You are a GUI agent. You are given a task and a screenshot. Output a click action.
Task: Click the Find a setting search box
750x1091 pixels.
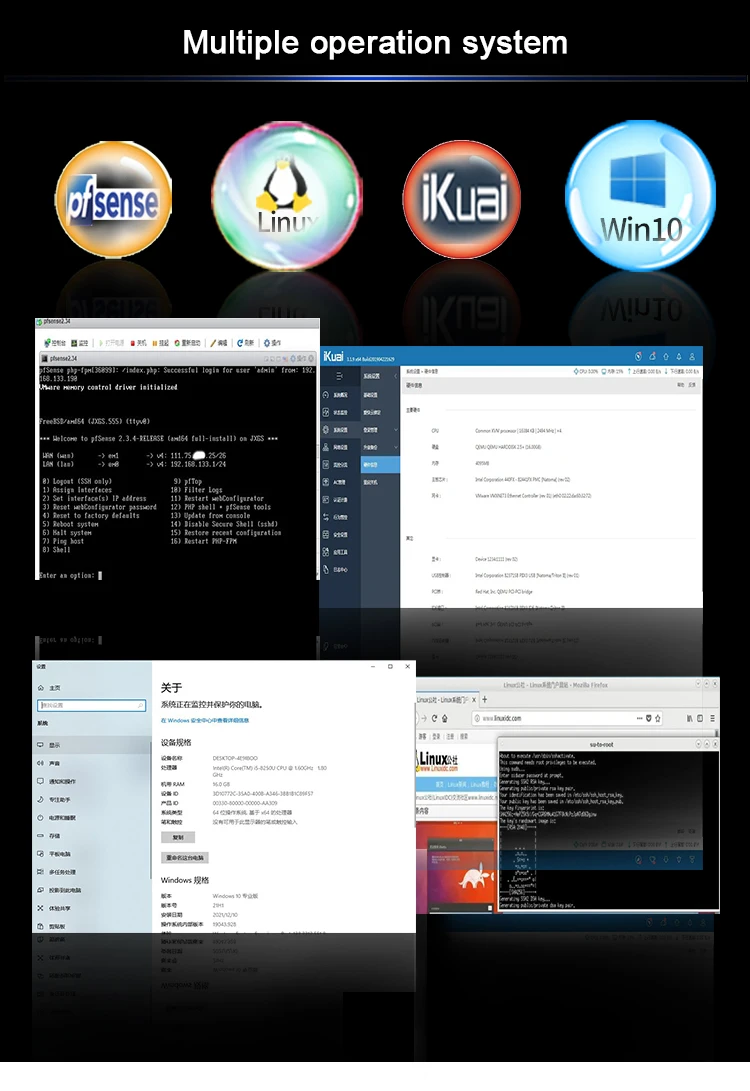[x=91, y=706]
